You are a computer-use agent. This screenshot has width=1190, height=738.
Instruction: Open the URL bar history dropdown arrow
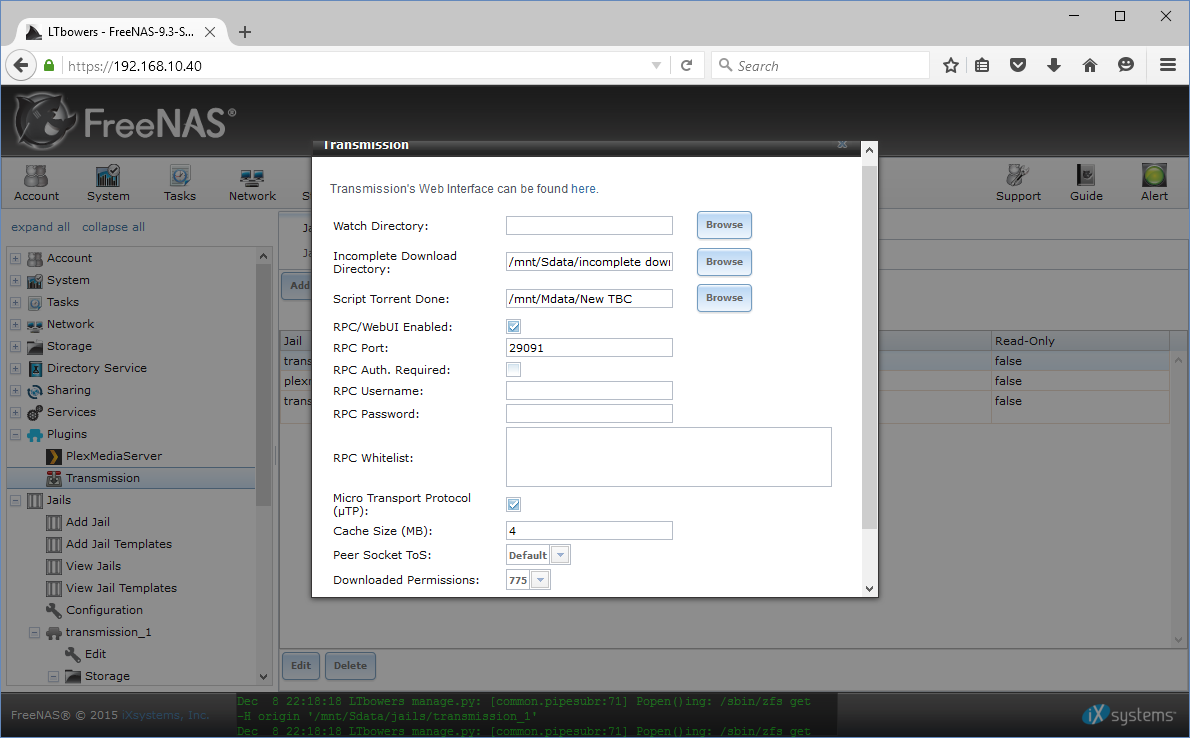656,65
